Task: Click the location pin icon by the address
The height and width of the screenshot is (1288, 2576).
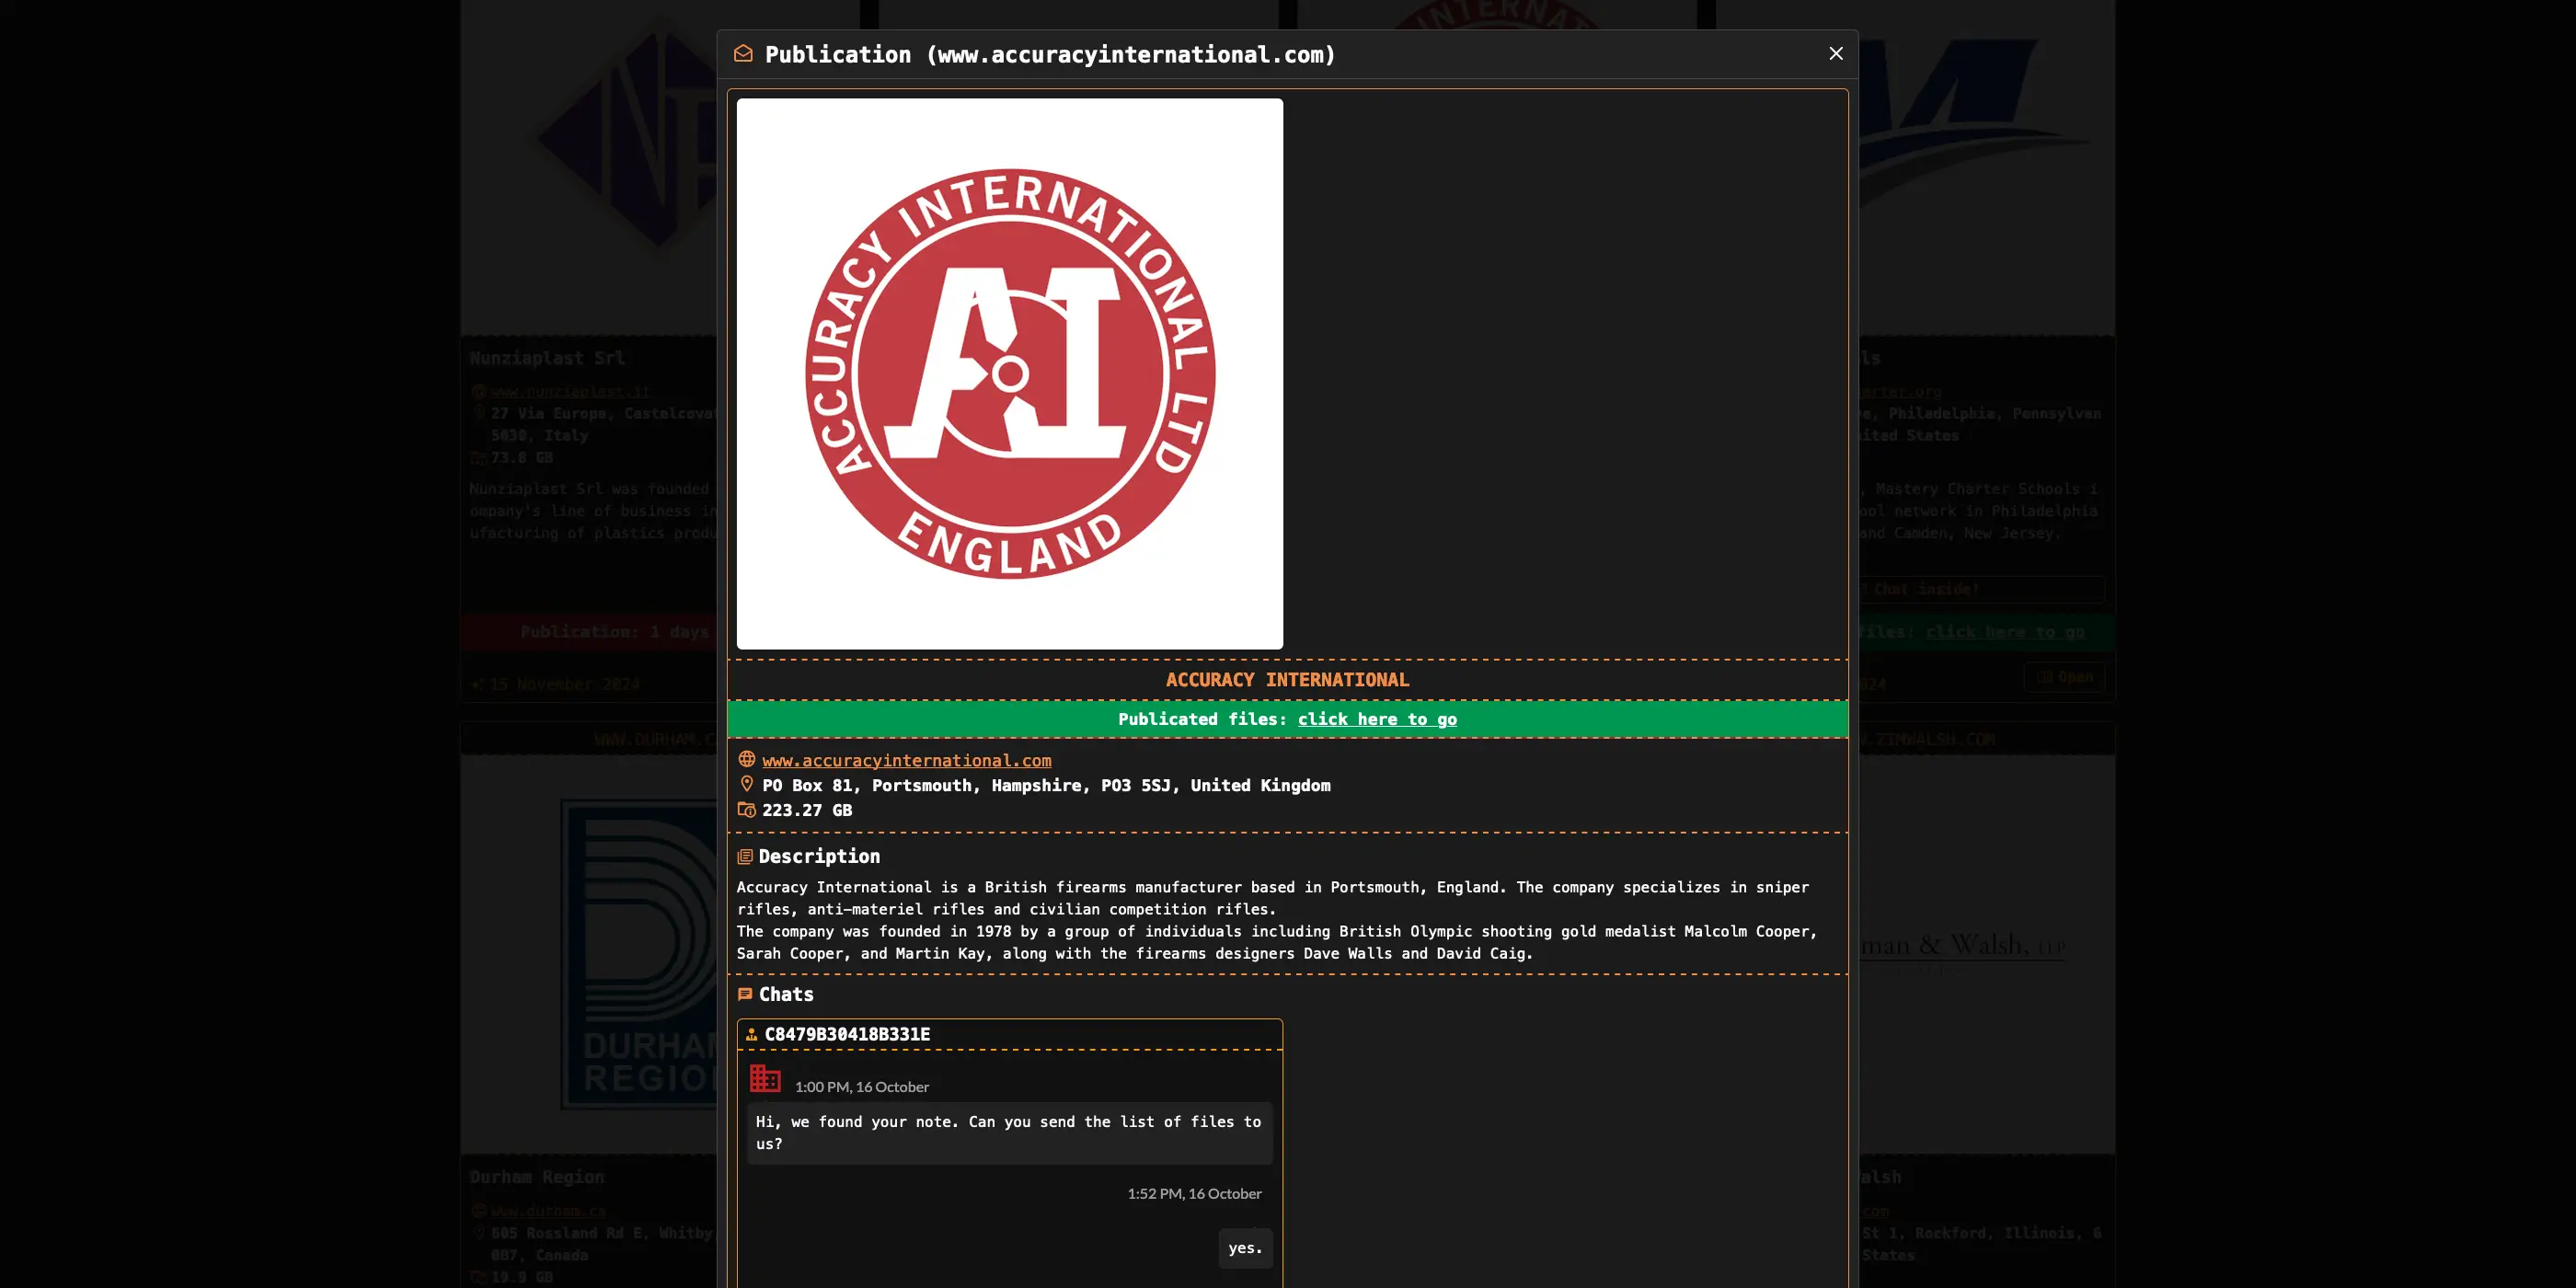Action: (x=746, y=785)
